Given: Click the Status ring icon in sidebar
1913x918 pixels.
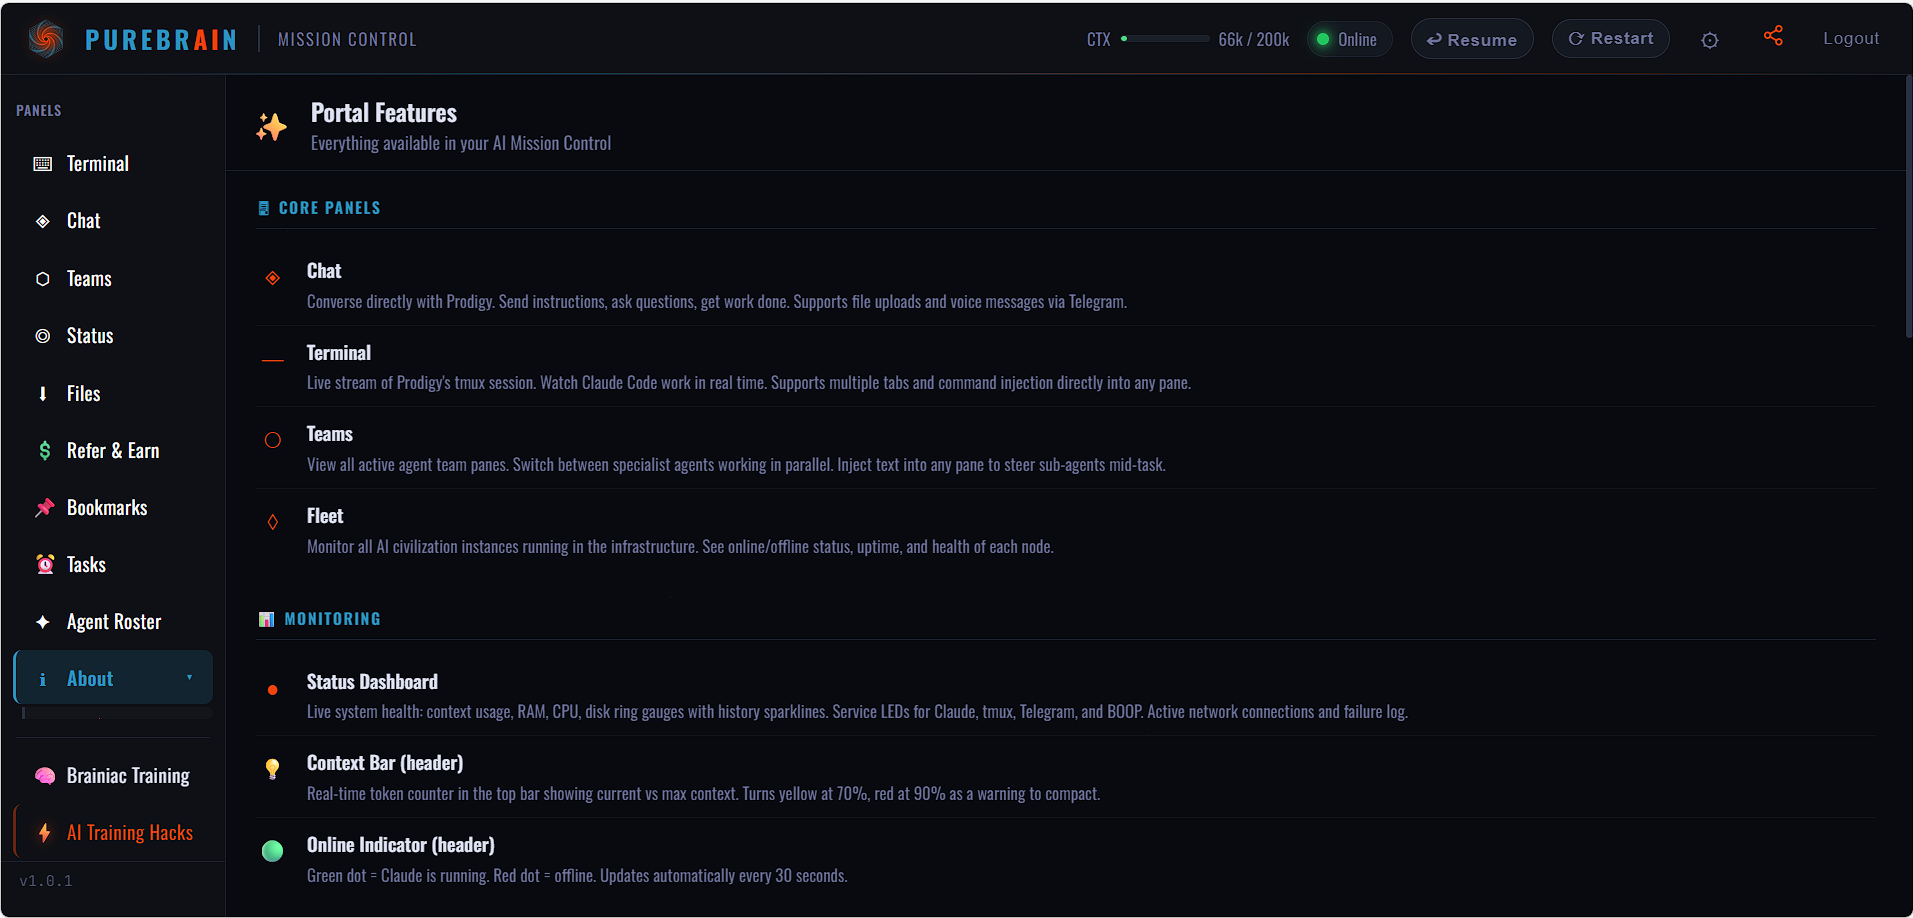Looking at the screenshot, I should click(x=43, y=336).
